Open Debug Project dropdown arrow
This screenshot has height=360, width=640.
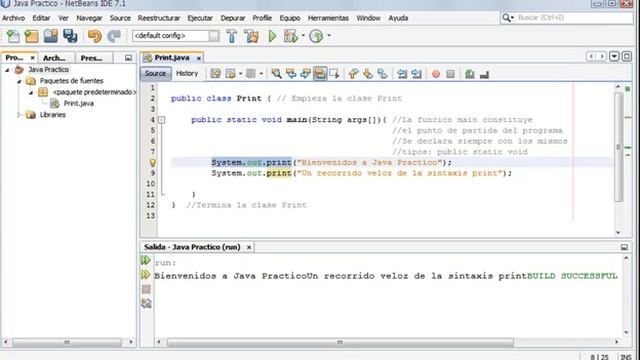(x=303, y=36)
